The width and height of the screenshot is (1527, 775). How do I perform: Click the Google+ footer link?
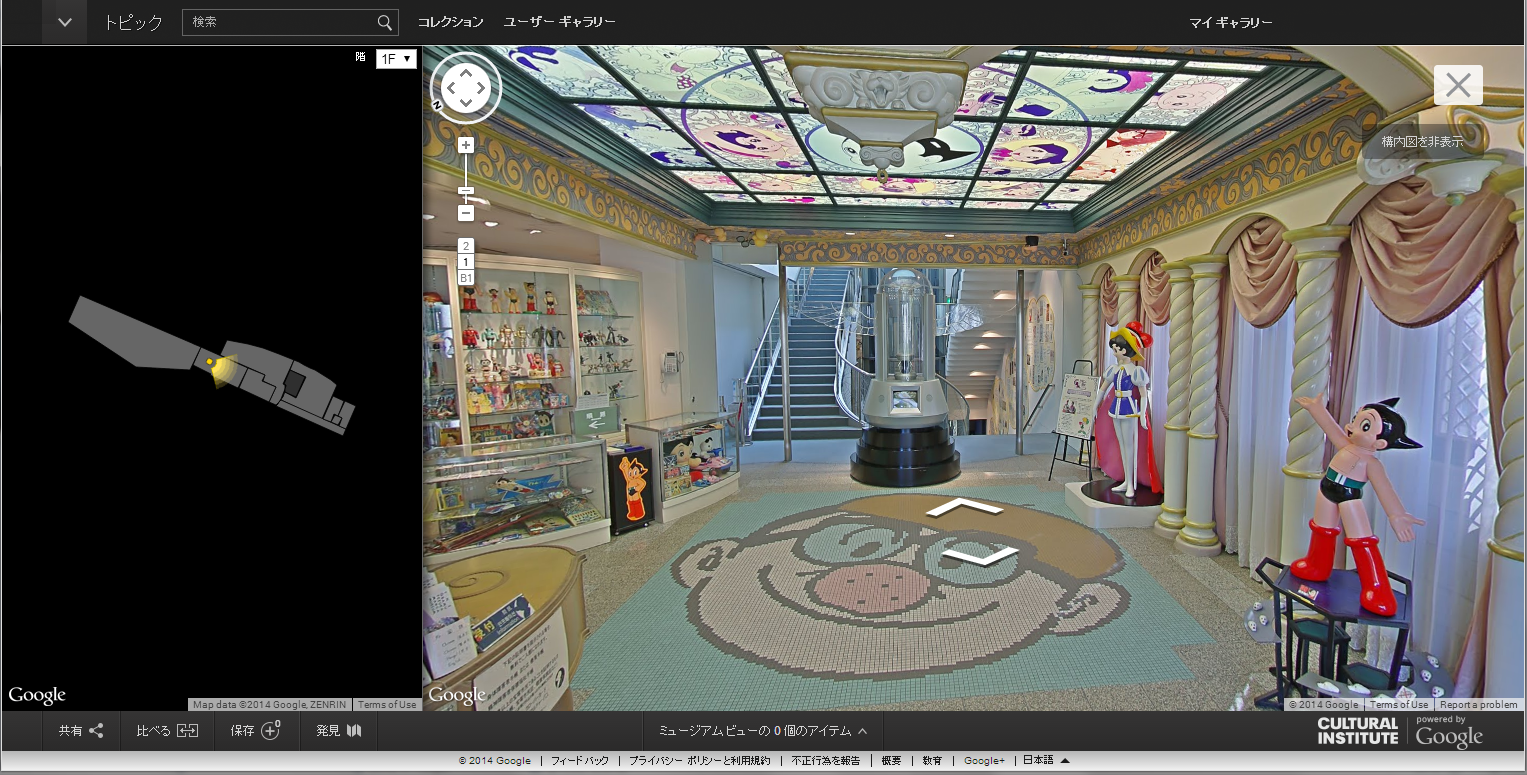coord(985,761)
